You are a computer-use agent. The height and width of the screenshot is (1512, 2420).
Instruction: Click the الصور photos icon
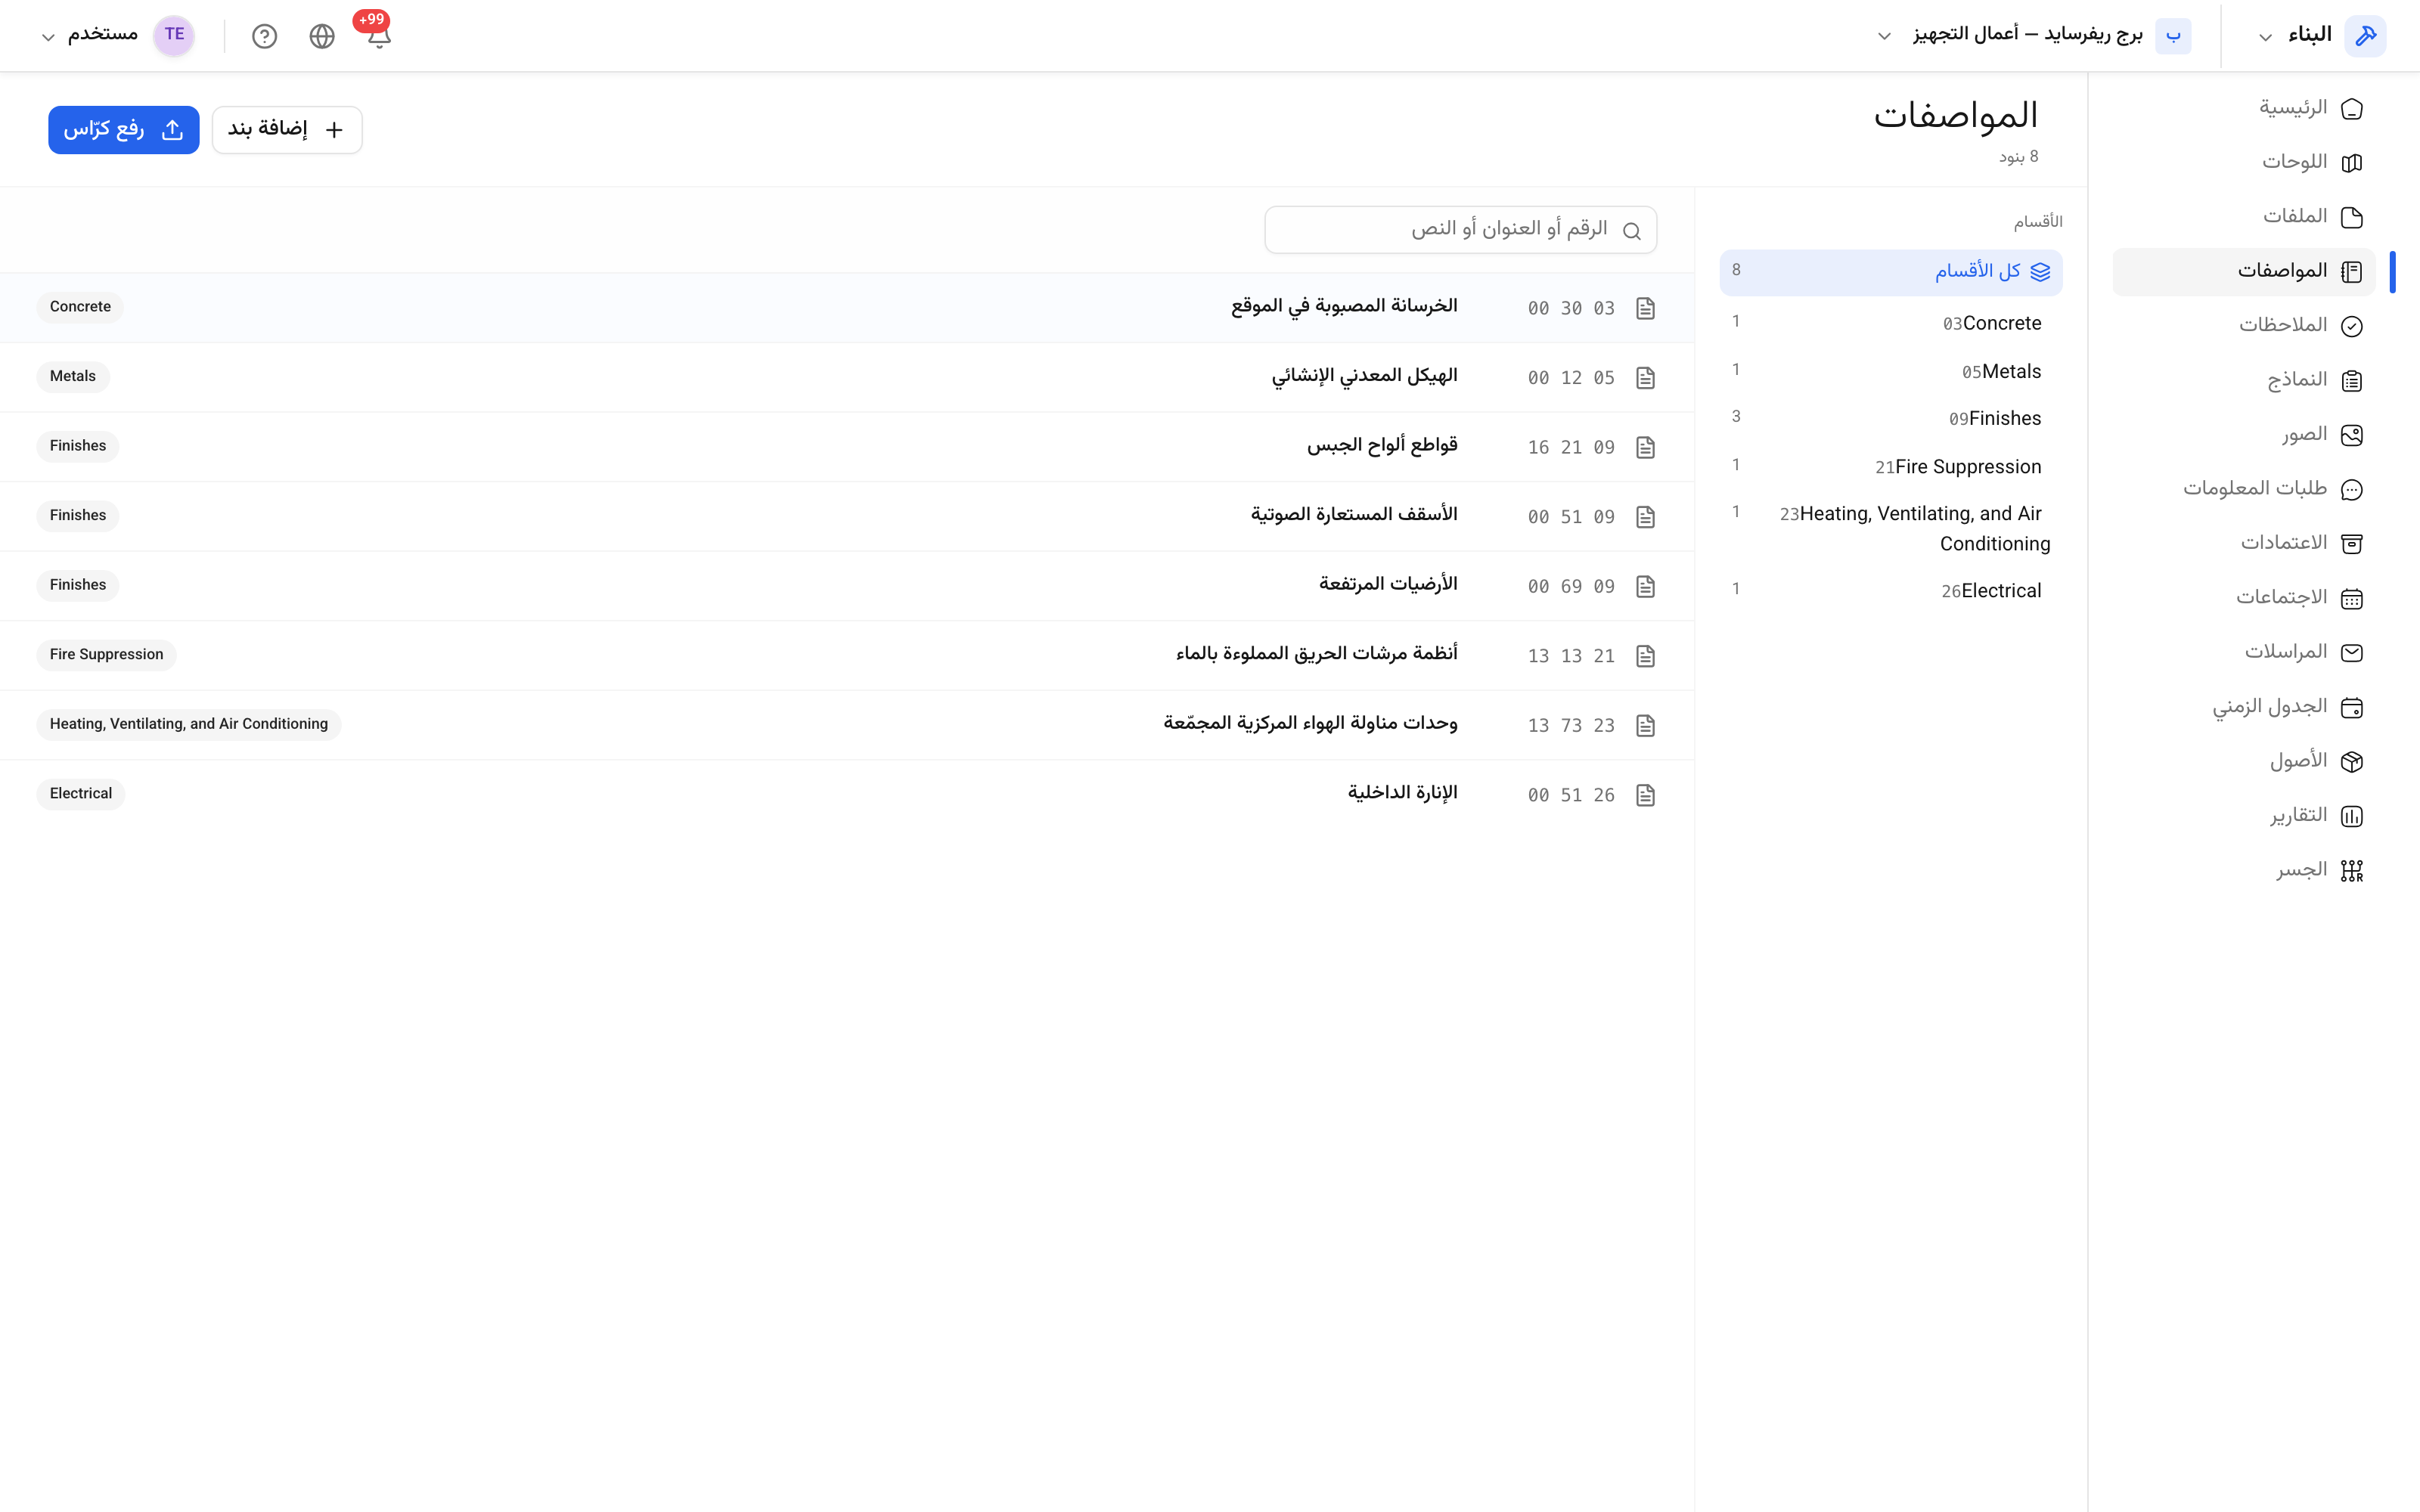[x=2352, y=435]
